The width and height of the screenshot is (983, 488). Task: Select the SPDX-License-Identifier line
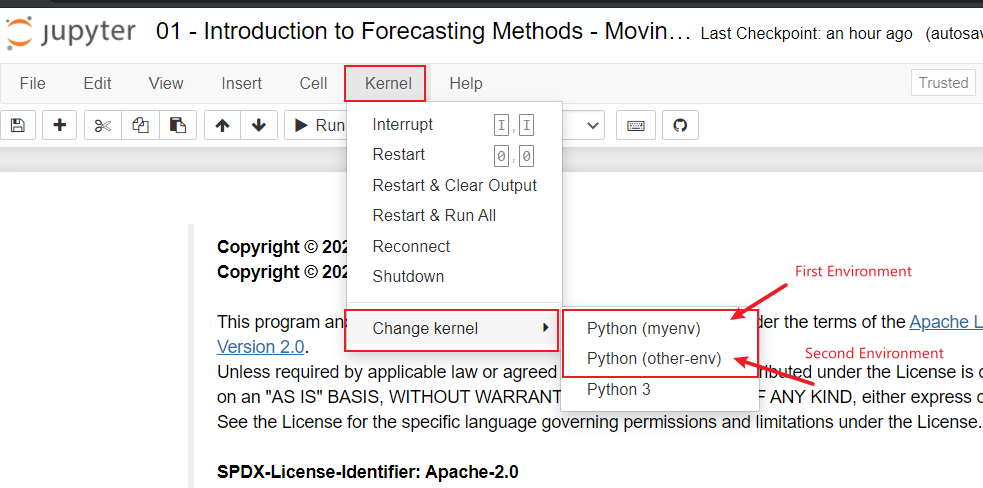tap(368, 472)
